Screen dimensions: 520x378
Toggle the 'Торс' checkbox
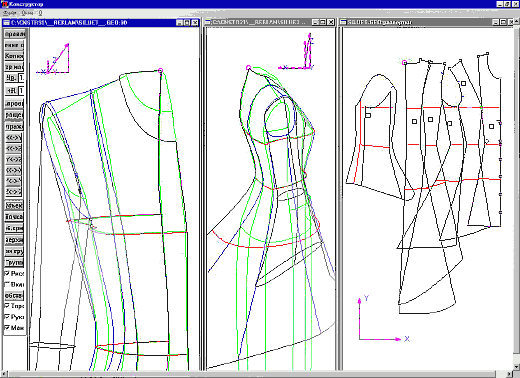coord(7,306)
